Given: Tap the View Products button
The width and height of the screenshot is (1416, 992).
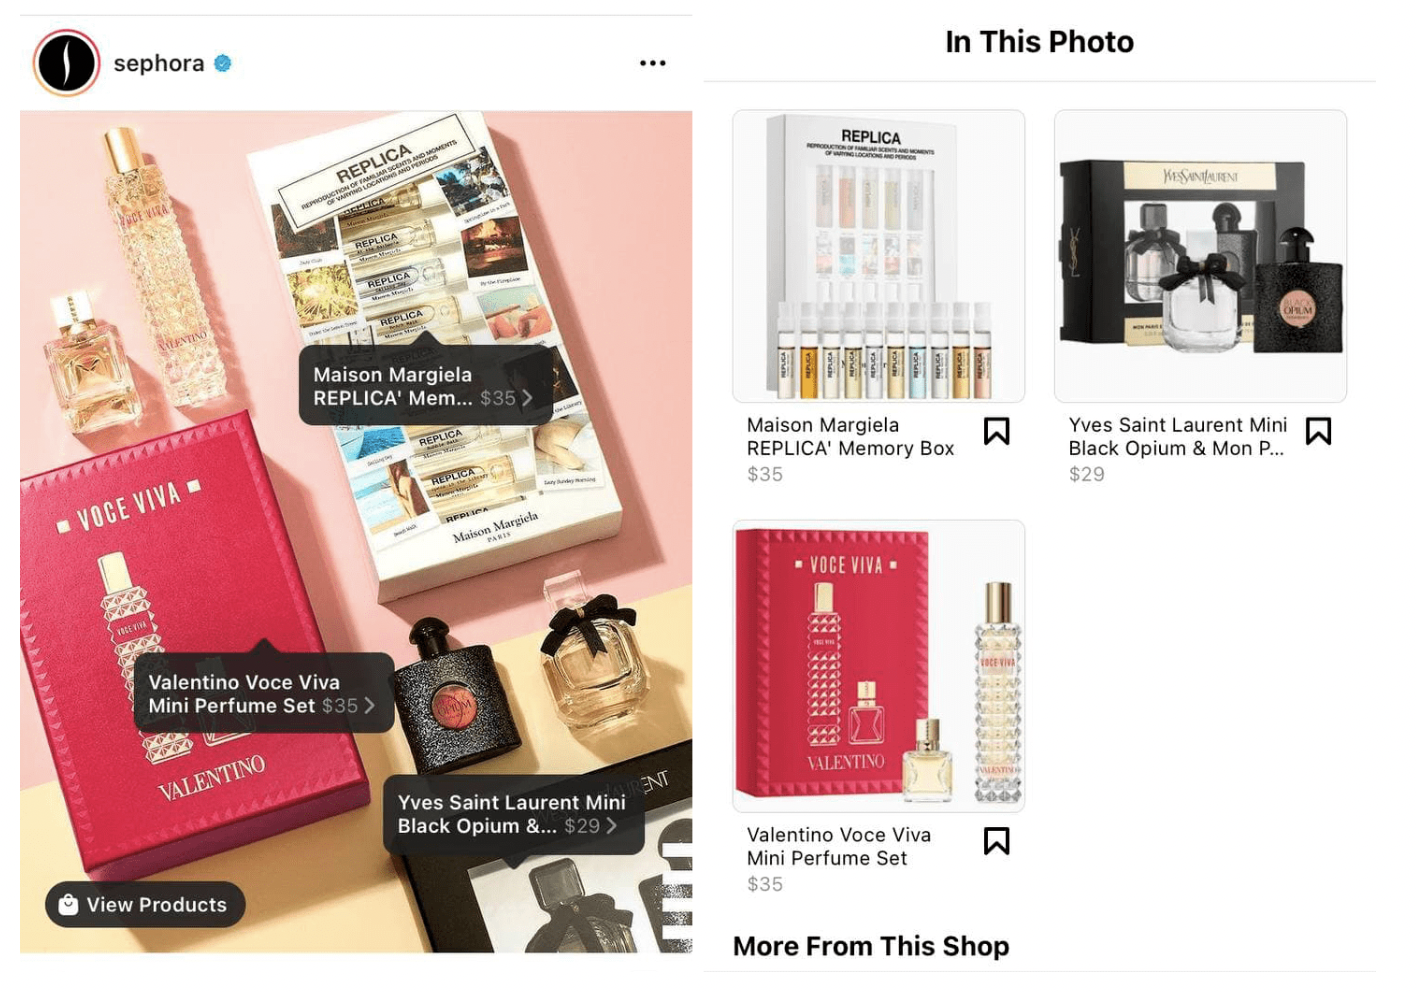Looking at the screenshot, I should click(145, 904).
